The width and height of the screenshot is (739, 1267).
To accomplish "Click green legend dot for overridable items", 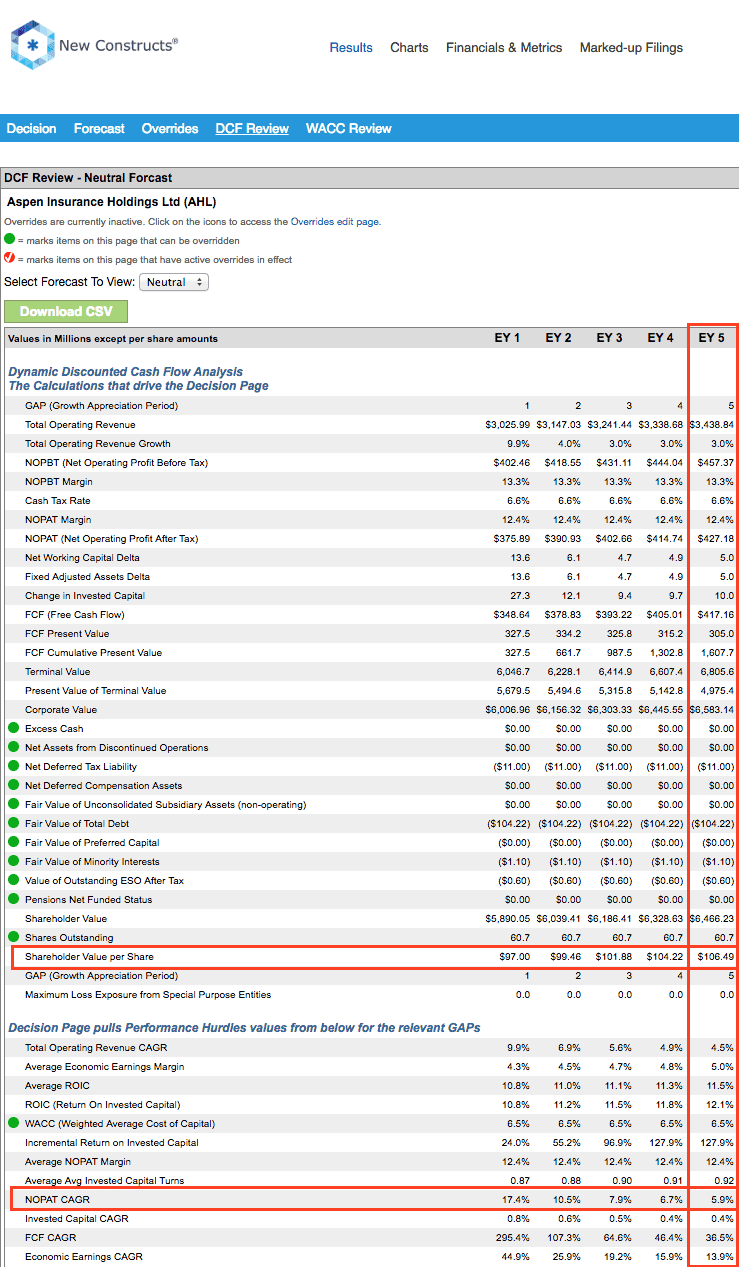I will [x=10, y=240].
